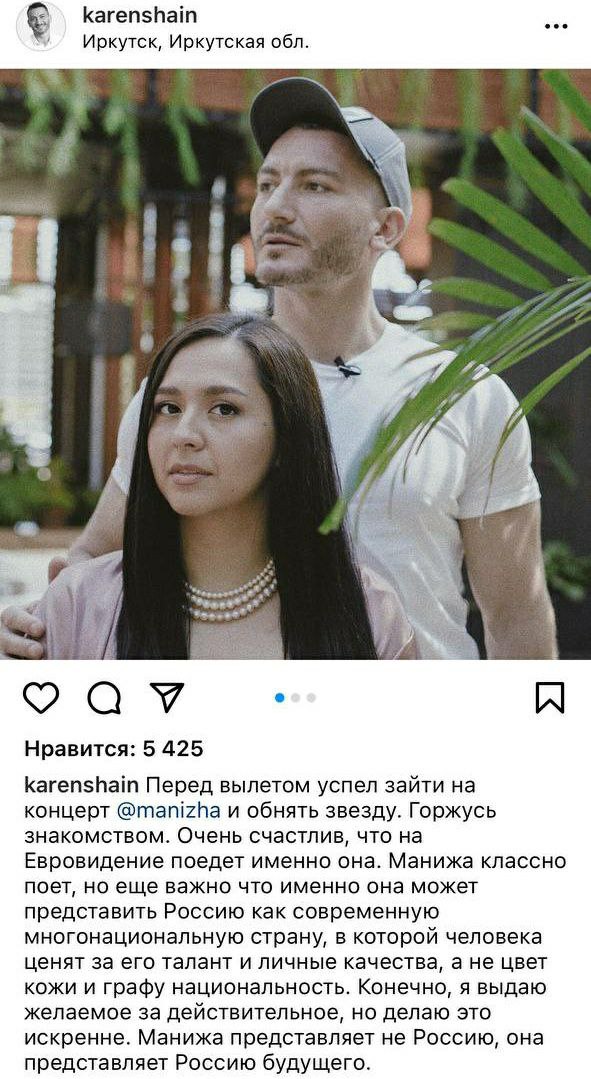Save the post with the bookmark icon
This screenshot has height=1079, width=591.
pyautogui.click(x=550, y=697)
